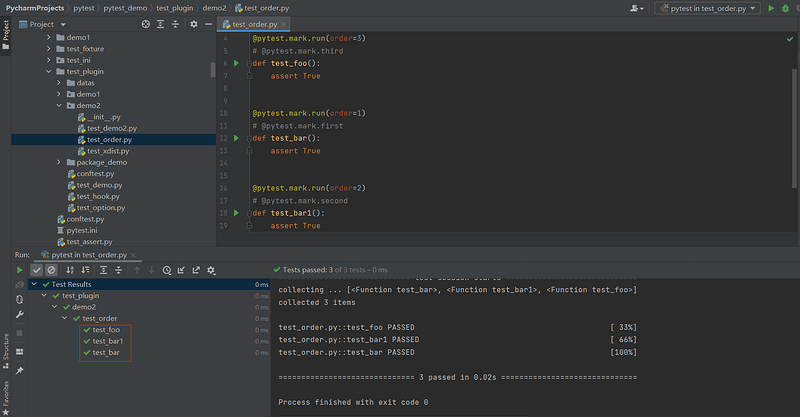
Task: Collapse the test_plugin folder
Action: (x=48, y=71)
